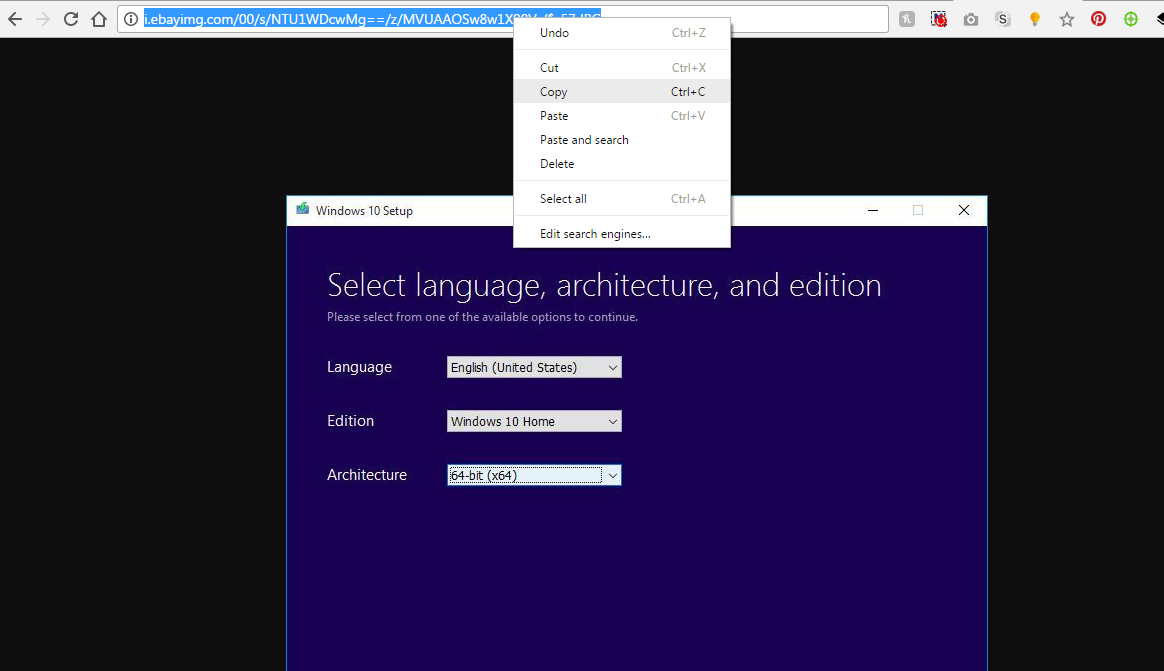The width and height of the screenshot is (1164, 671).
Task: Click the green crosshair extension icon
Action: pyautogui.click(x=1131, y=19)
